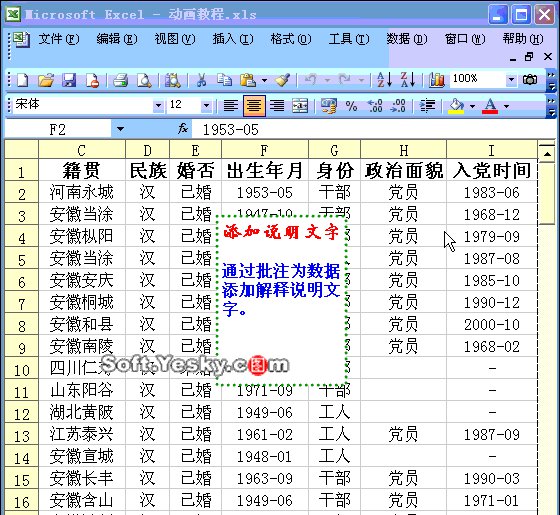Open the 插入(I) menu

click(x=233, y=39)
